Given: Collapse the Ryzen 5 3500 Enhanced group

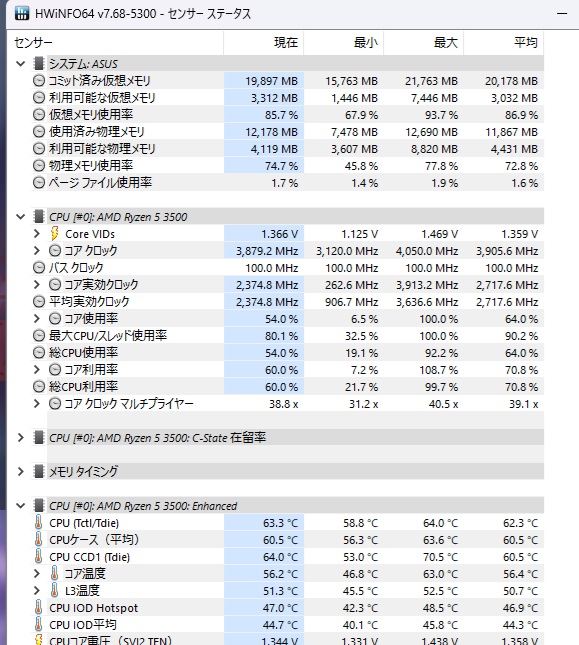Looking at the screenshot, I should [21, 506].
